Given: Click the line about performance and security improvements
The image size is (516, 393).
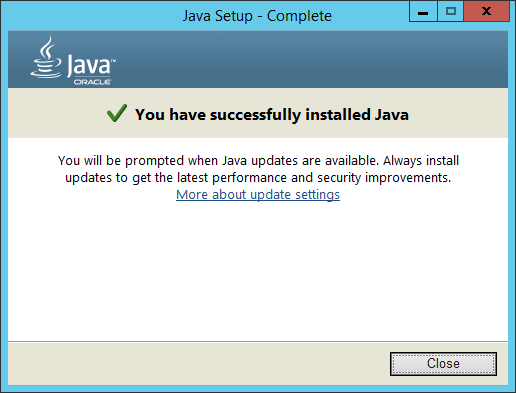Looking at the screenshot, I should (x=258, y=178).
